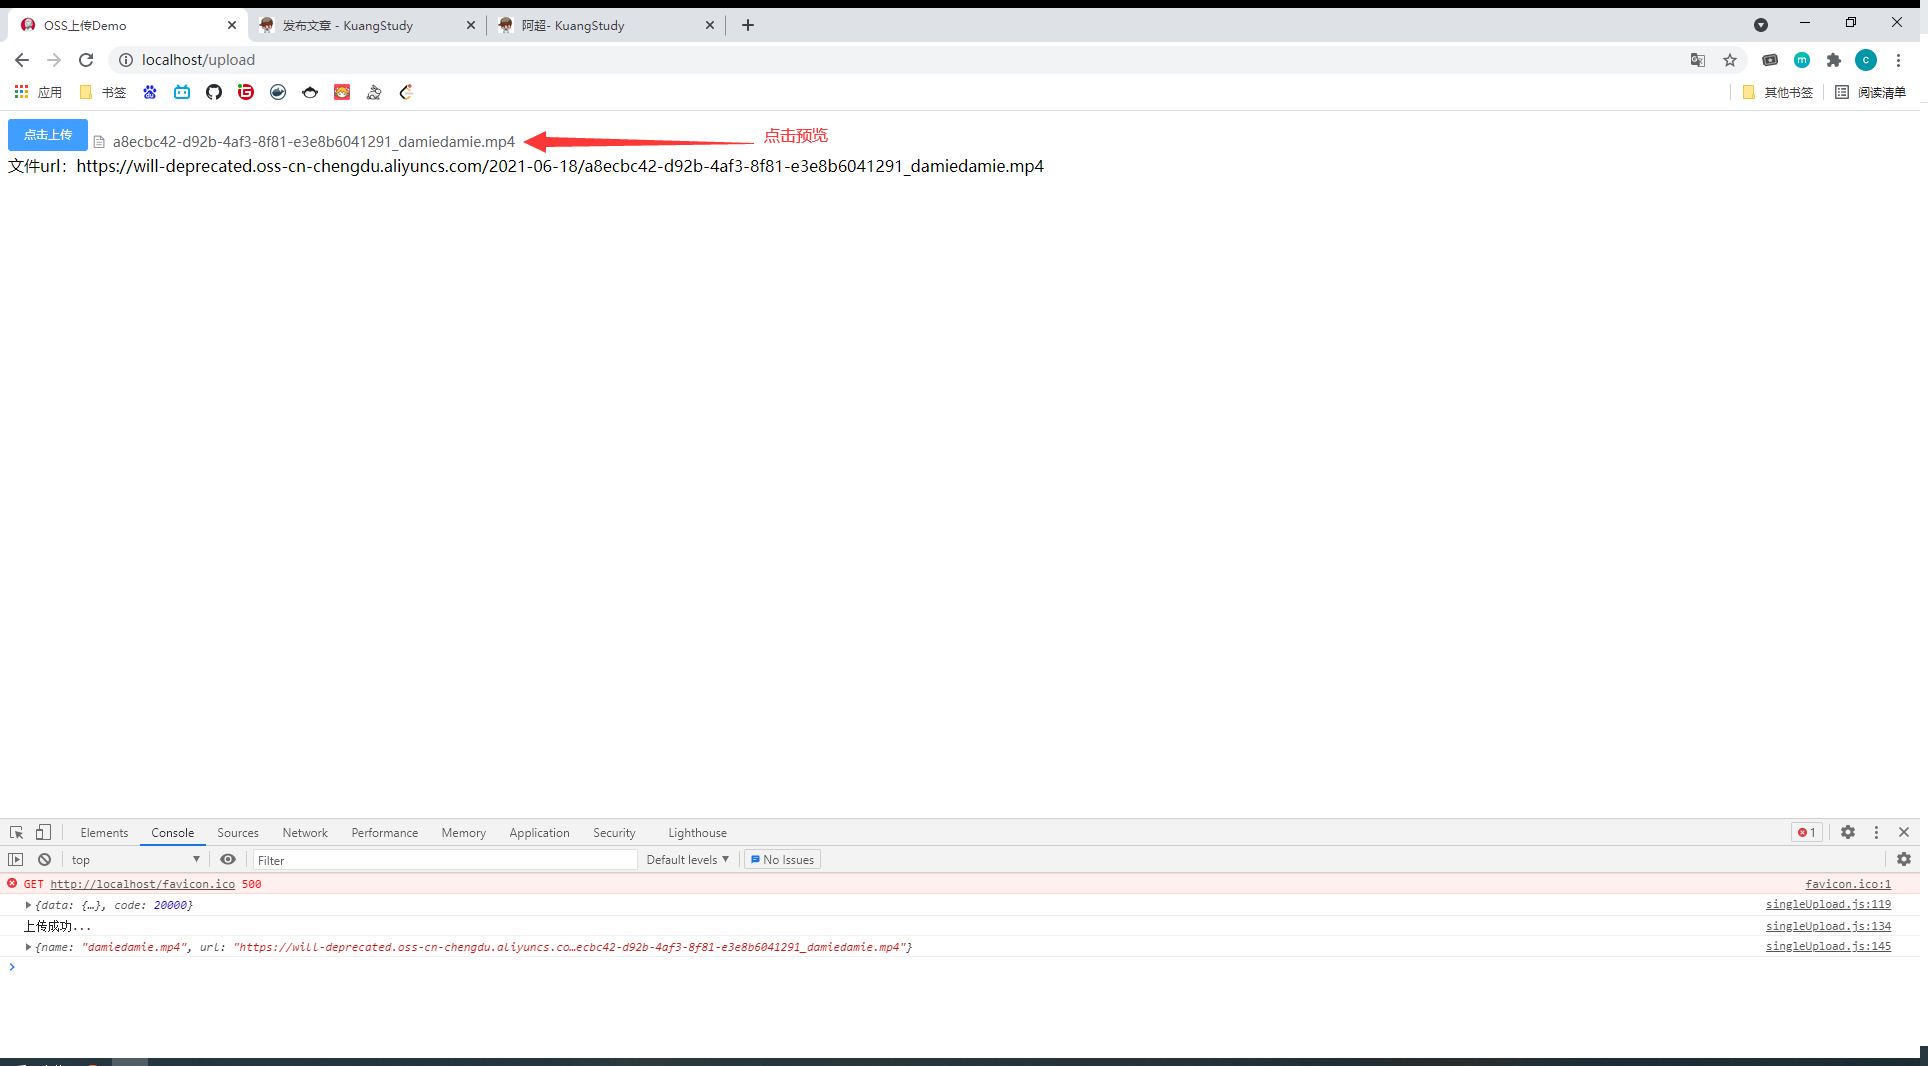Screen dimensions: 1928x1066
Task: Open DevTools settings gear in the tab bar
Action: [x=1848, y=832]
